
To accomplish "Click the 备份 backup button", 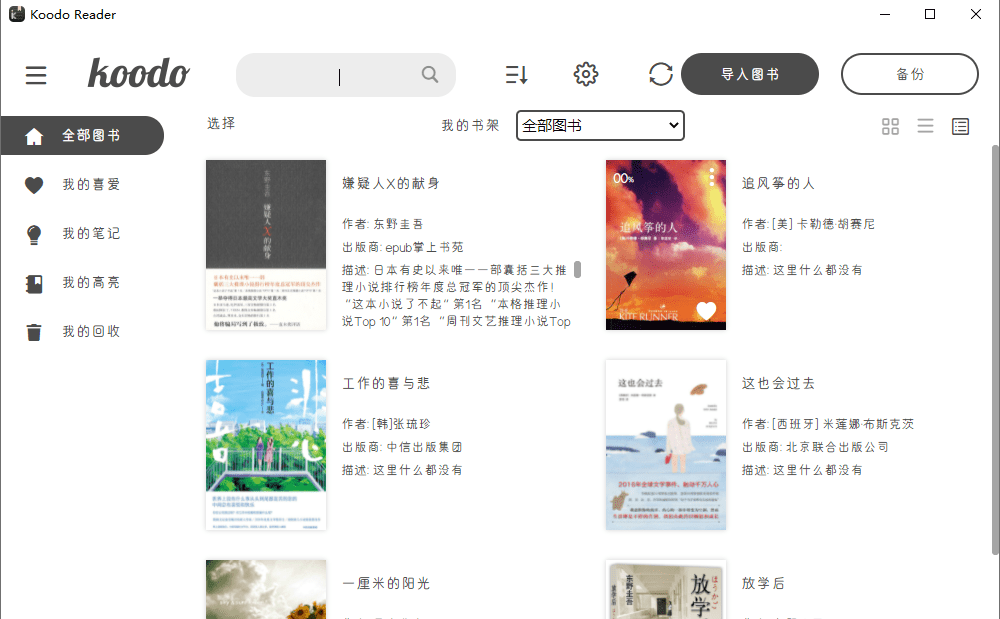I will click(x=909, y=74).
